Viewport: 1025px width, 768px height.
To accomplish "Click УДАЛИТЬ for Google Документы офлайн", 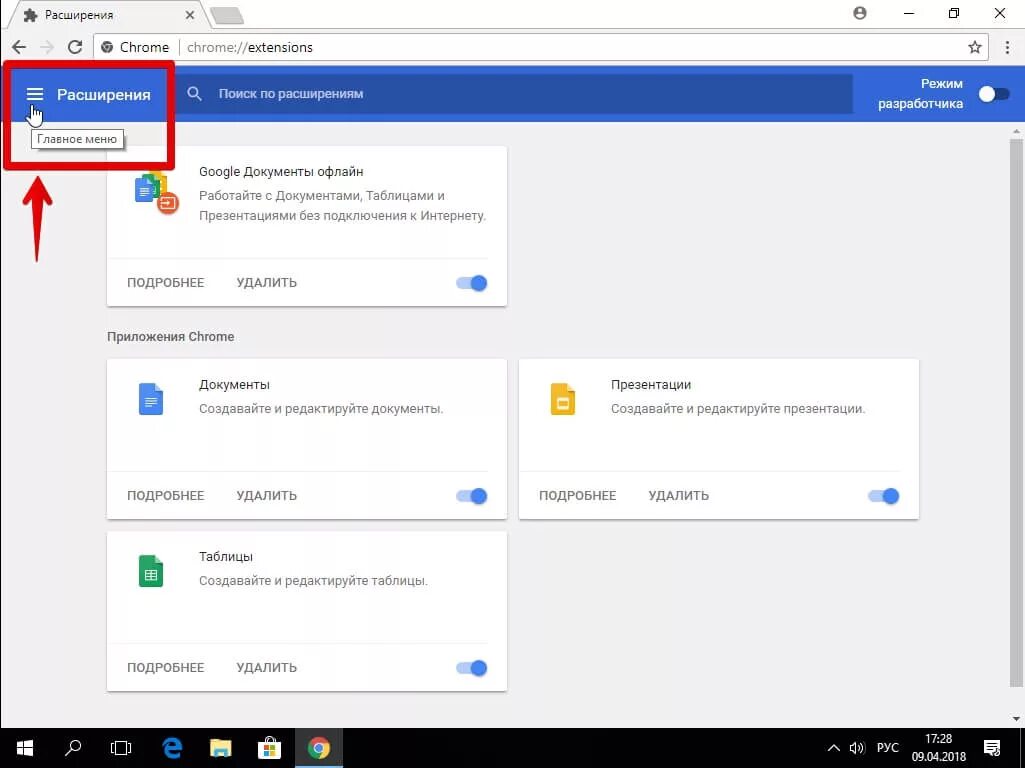I will 267,282.
